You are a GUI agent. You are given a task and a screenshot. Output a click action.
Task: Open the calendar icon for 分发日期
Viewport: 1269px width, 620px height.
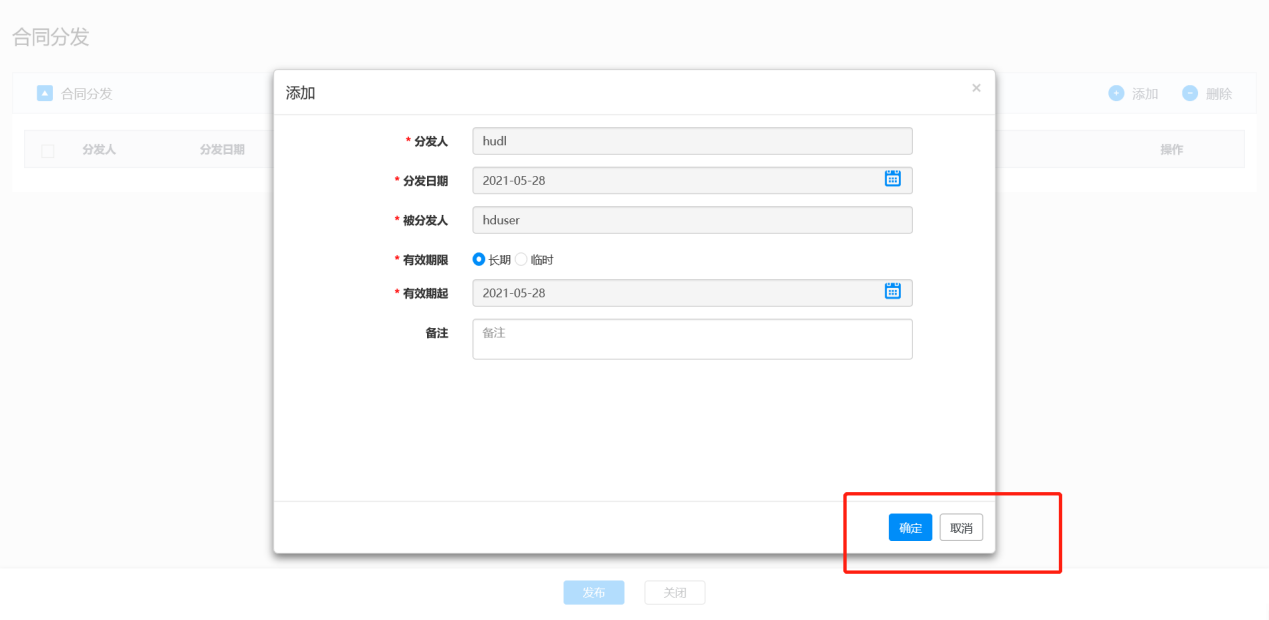click(x=892, y=179)
